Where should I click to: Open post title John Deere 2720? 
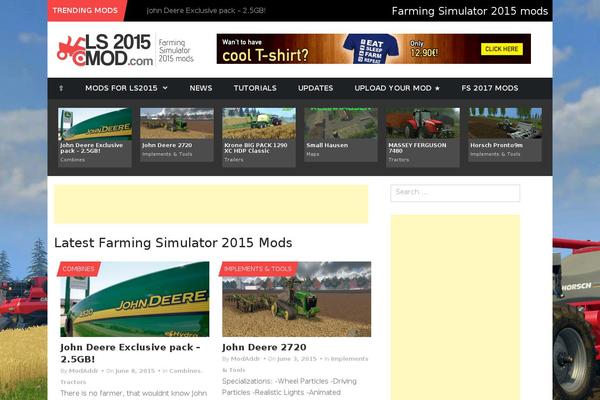tap(264, 348)
